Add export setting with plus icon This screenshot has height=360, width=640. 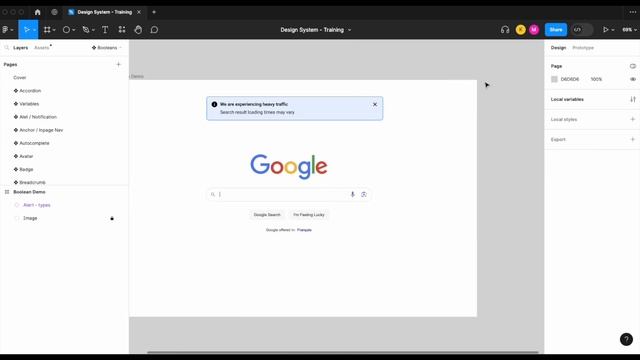[633, 140]
